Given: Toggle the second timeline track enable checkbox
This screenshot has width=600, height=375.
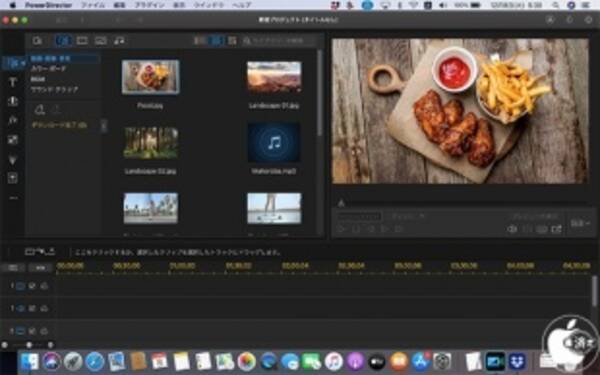Looking at the screenshot, I should pyautogui.click(x=32, y=308).
